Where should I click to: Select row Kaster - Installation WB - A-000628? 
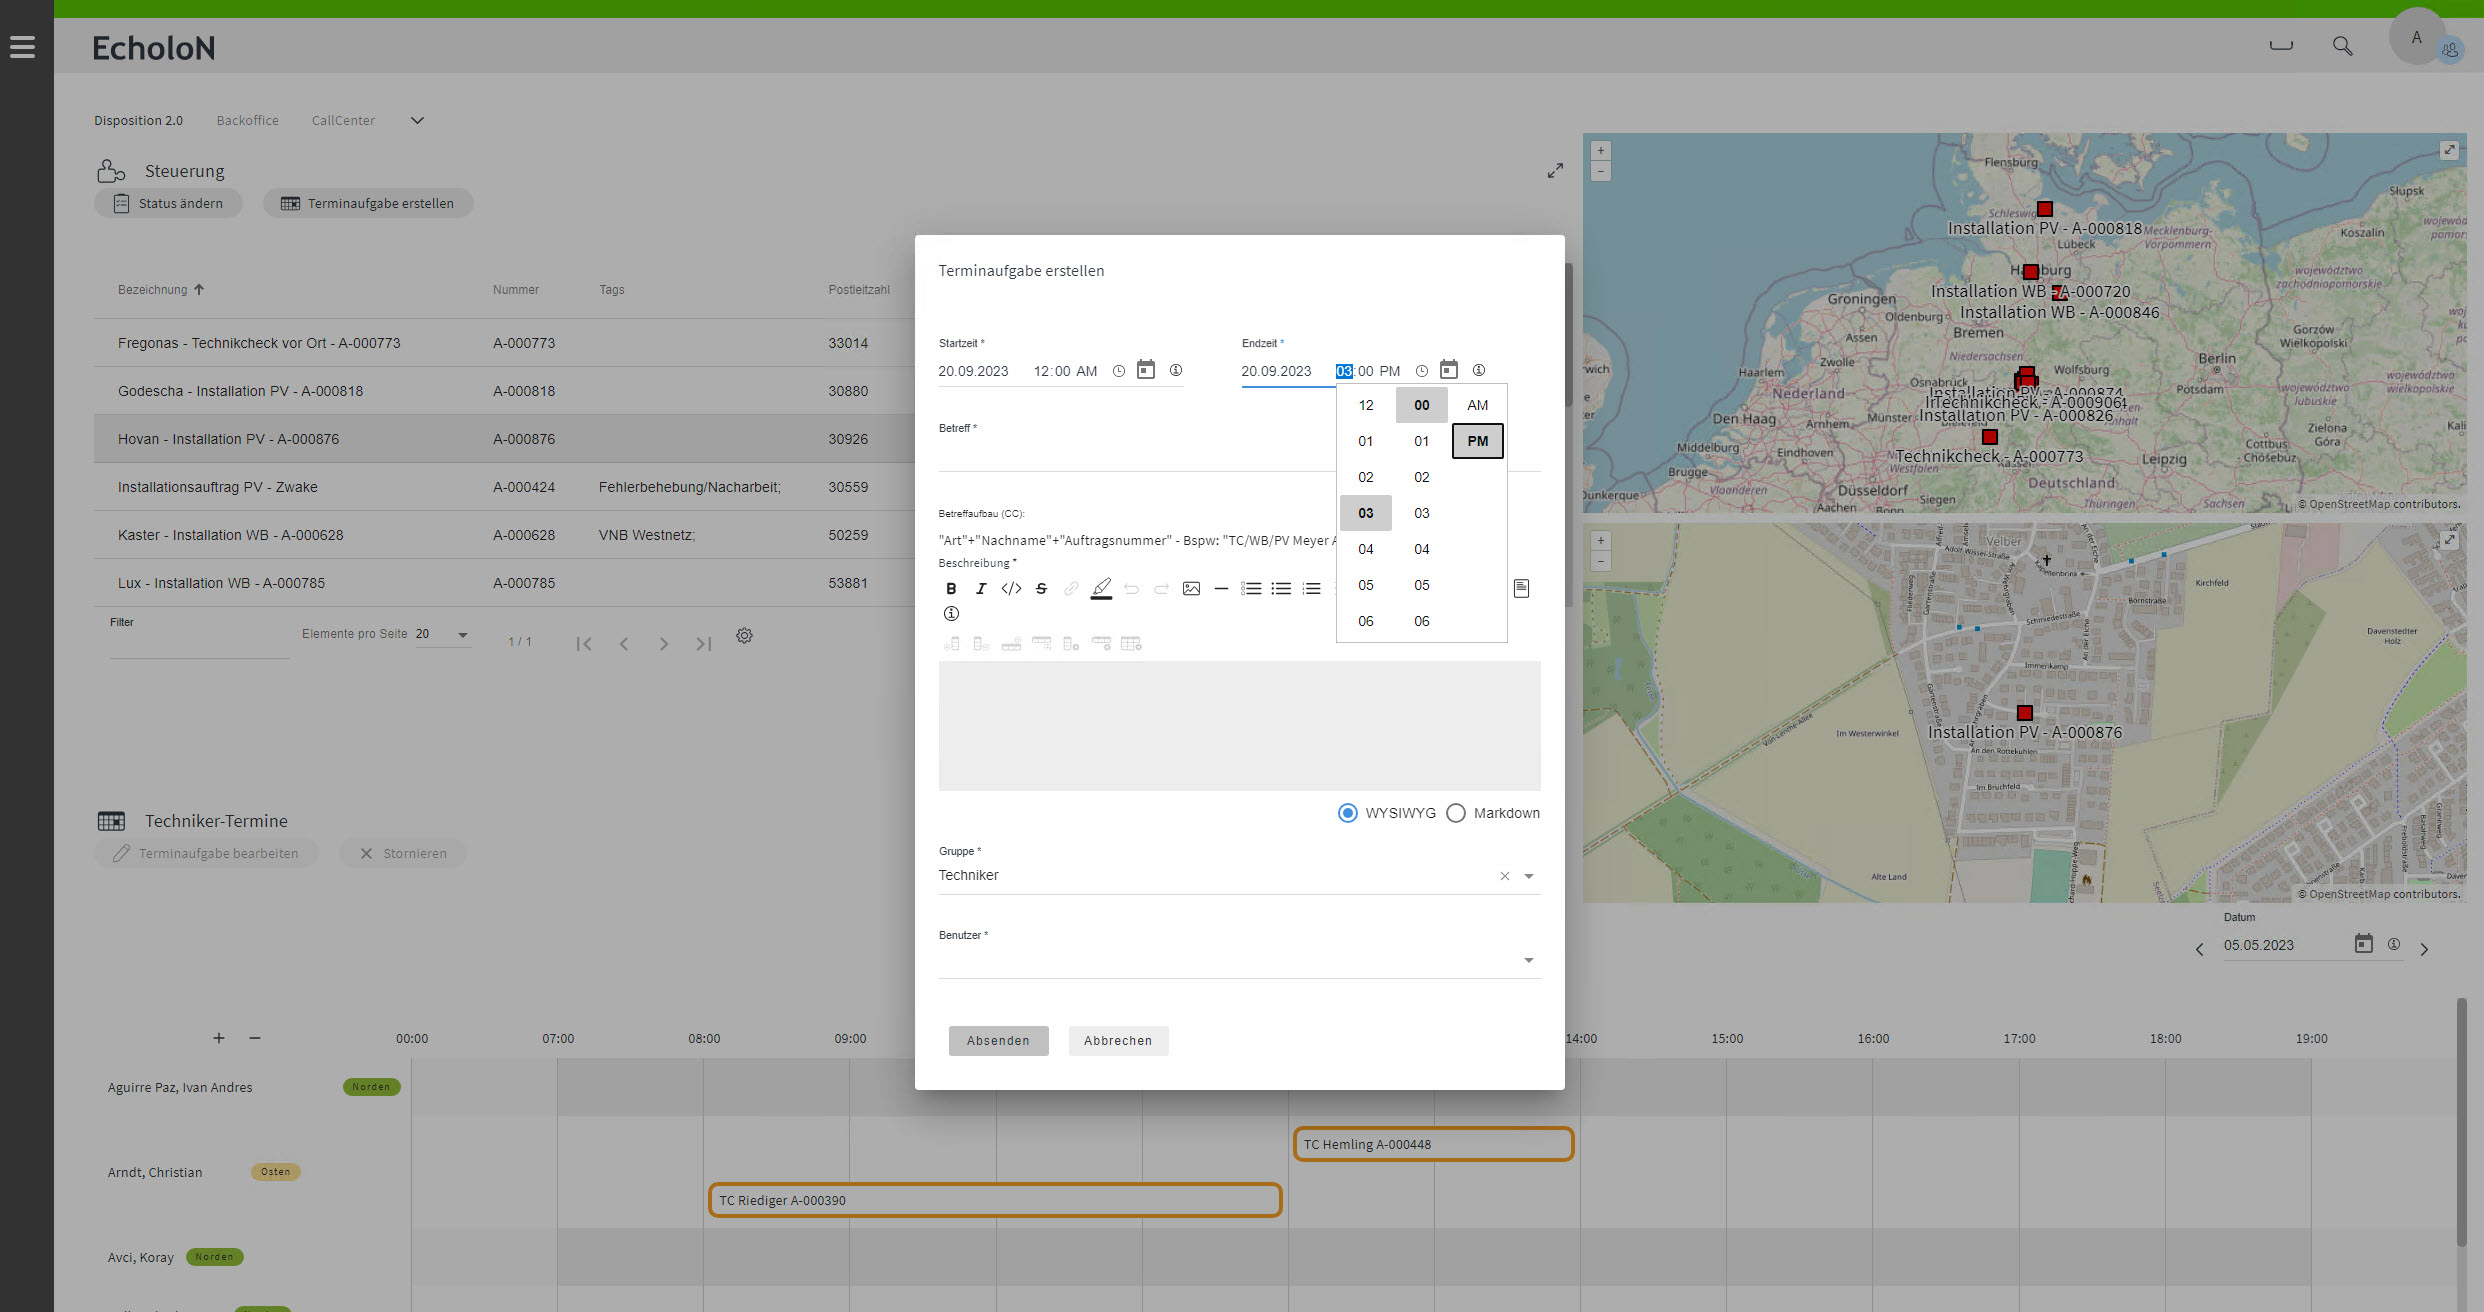click(504, 535)
